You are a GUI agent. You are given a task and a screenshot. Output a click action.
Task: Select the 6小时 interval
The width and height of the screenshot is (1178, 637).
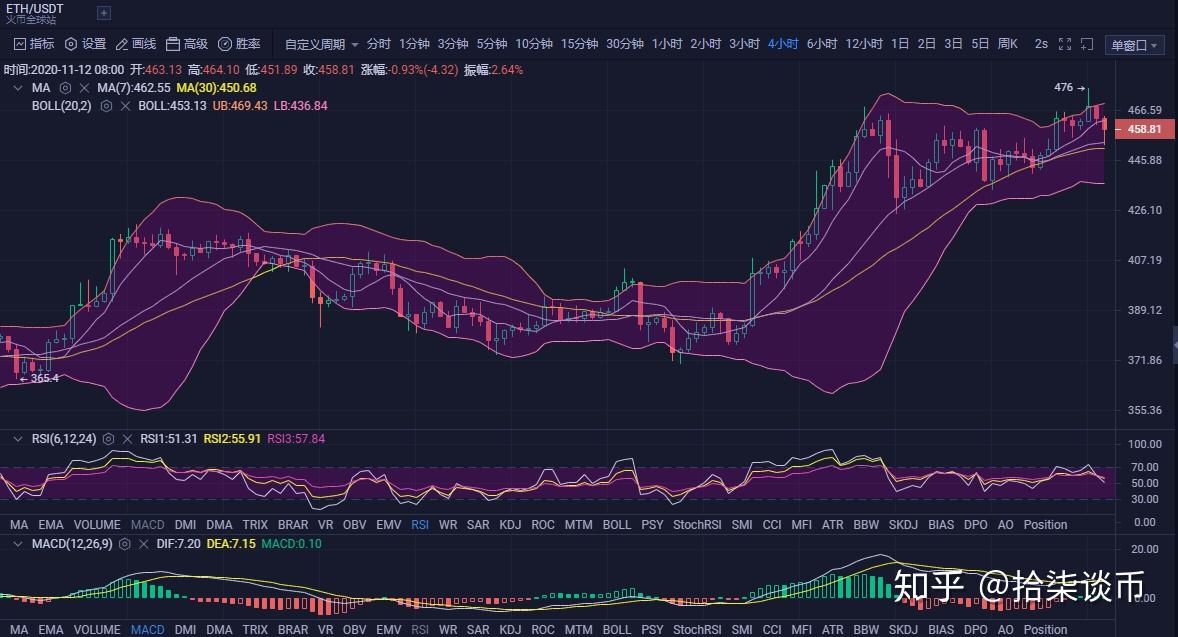tap(822, 44)
